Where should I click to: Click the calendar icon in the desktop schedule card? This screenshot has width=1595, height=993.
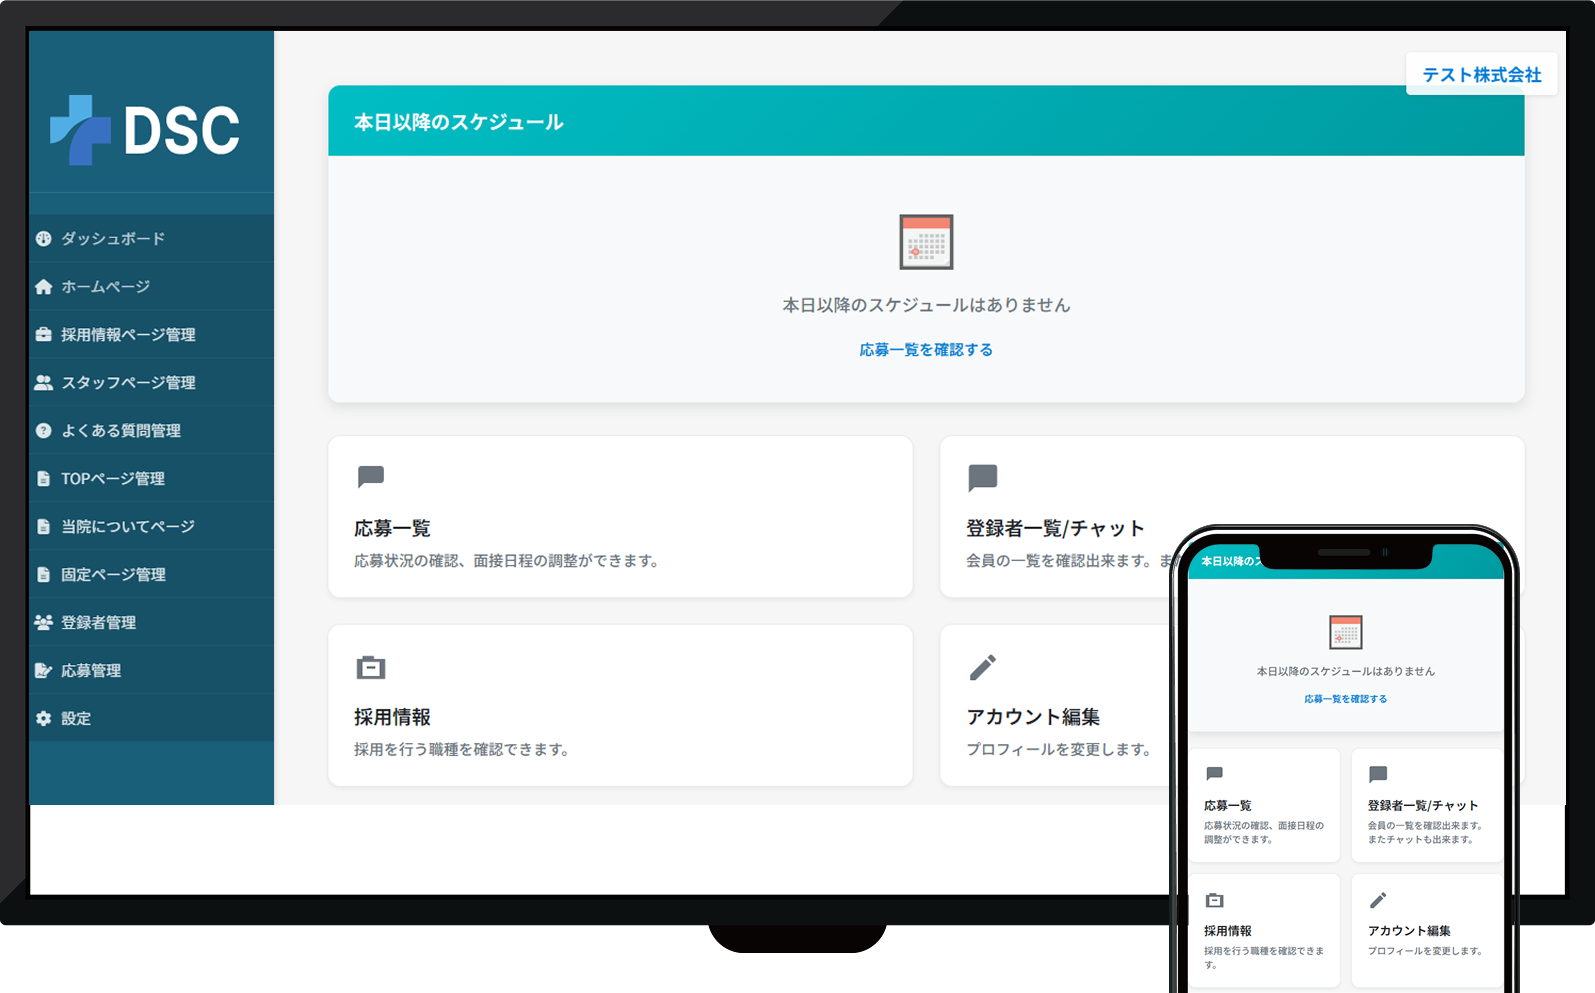tap(926, 242)
